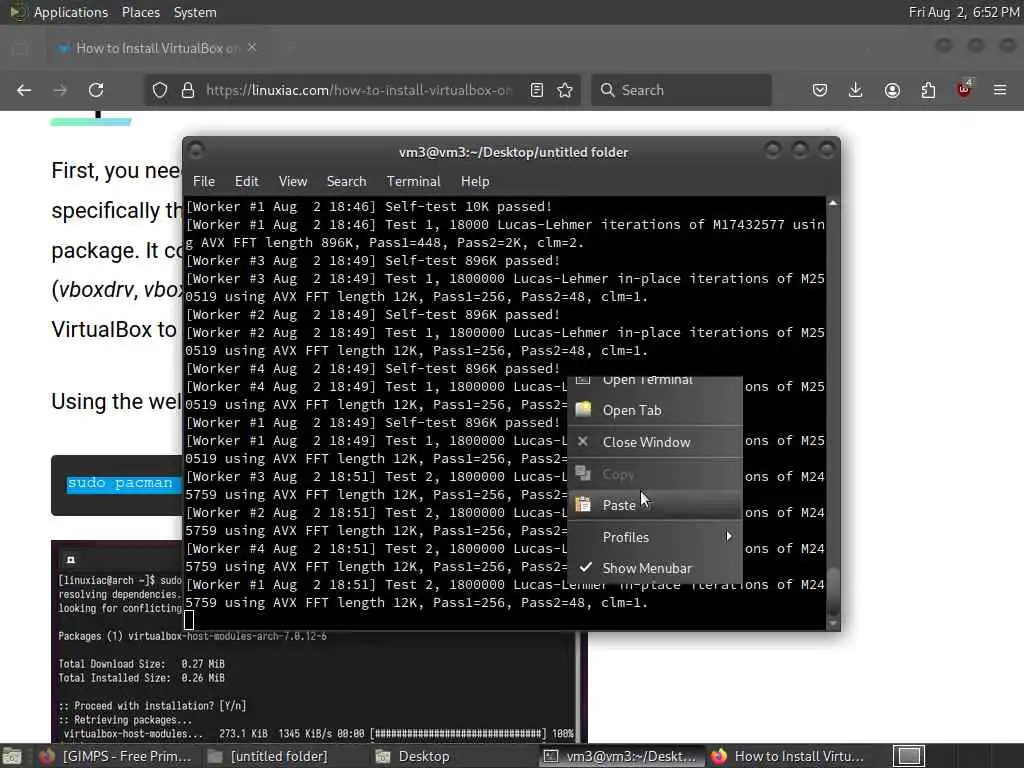Open the Firefox account icon
Image resolution: width=1024 pixels, height=768 pixels.
pyautogui.click(x=892, y=90)
